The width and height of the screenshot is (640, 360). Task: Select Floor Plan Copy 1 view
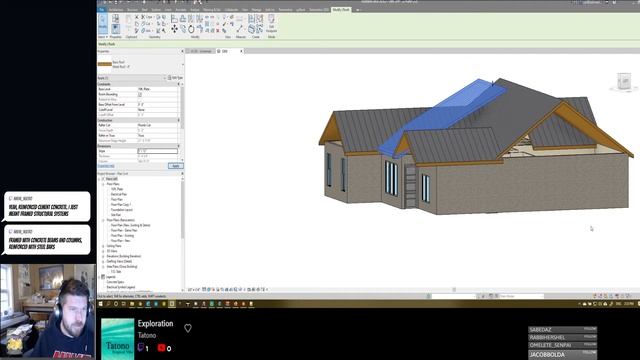tap(121, 204)
